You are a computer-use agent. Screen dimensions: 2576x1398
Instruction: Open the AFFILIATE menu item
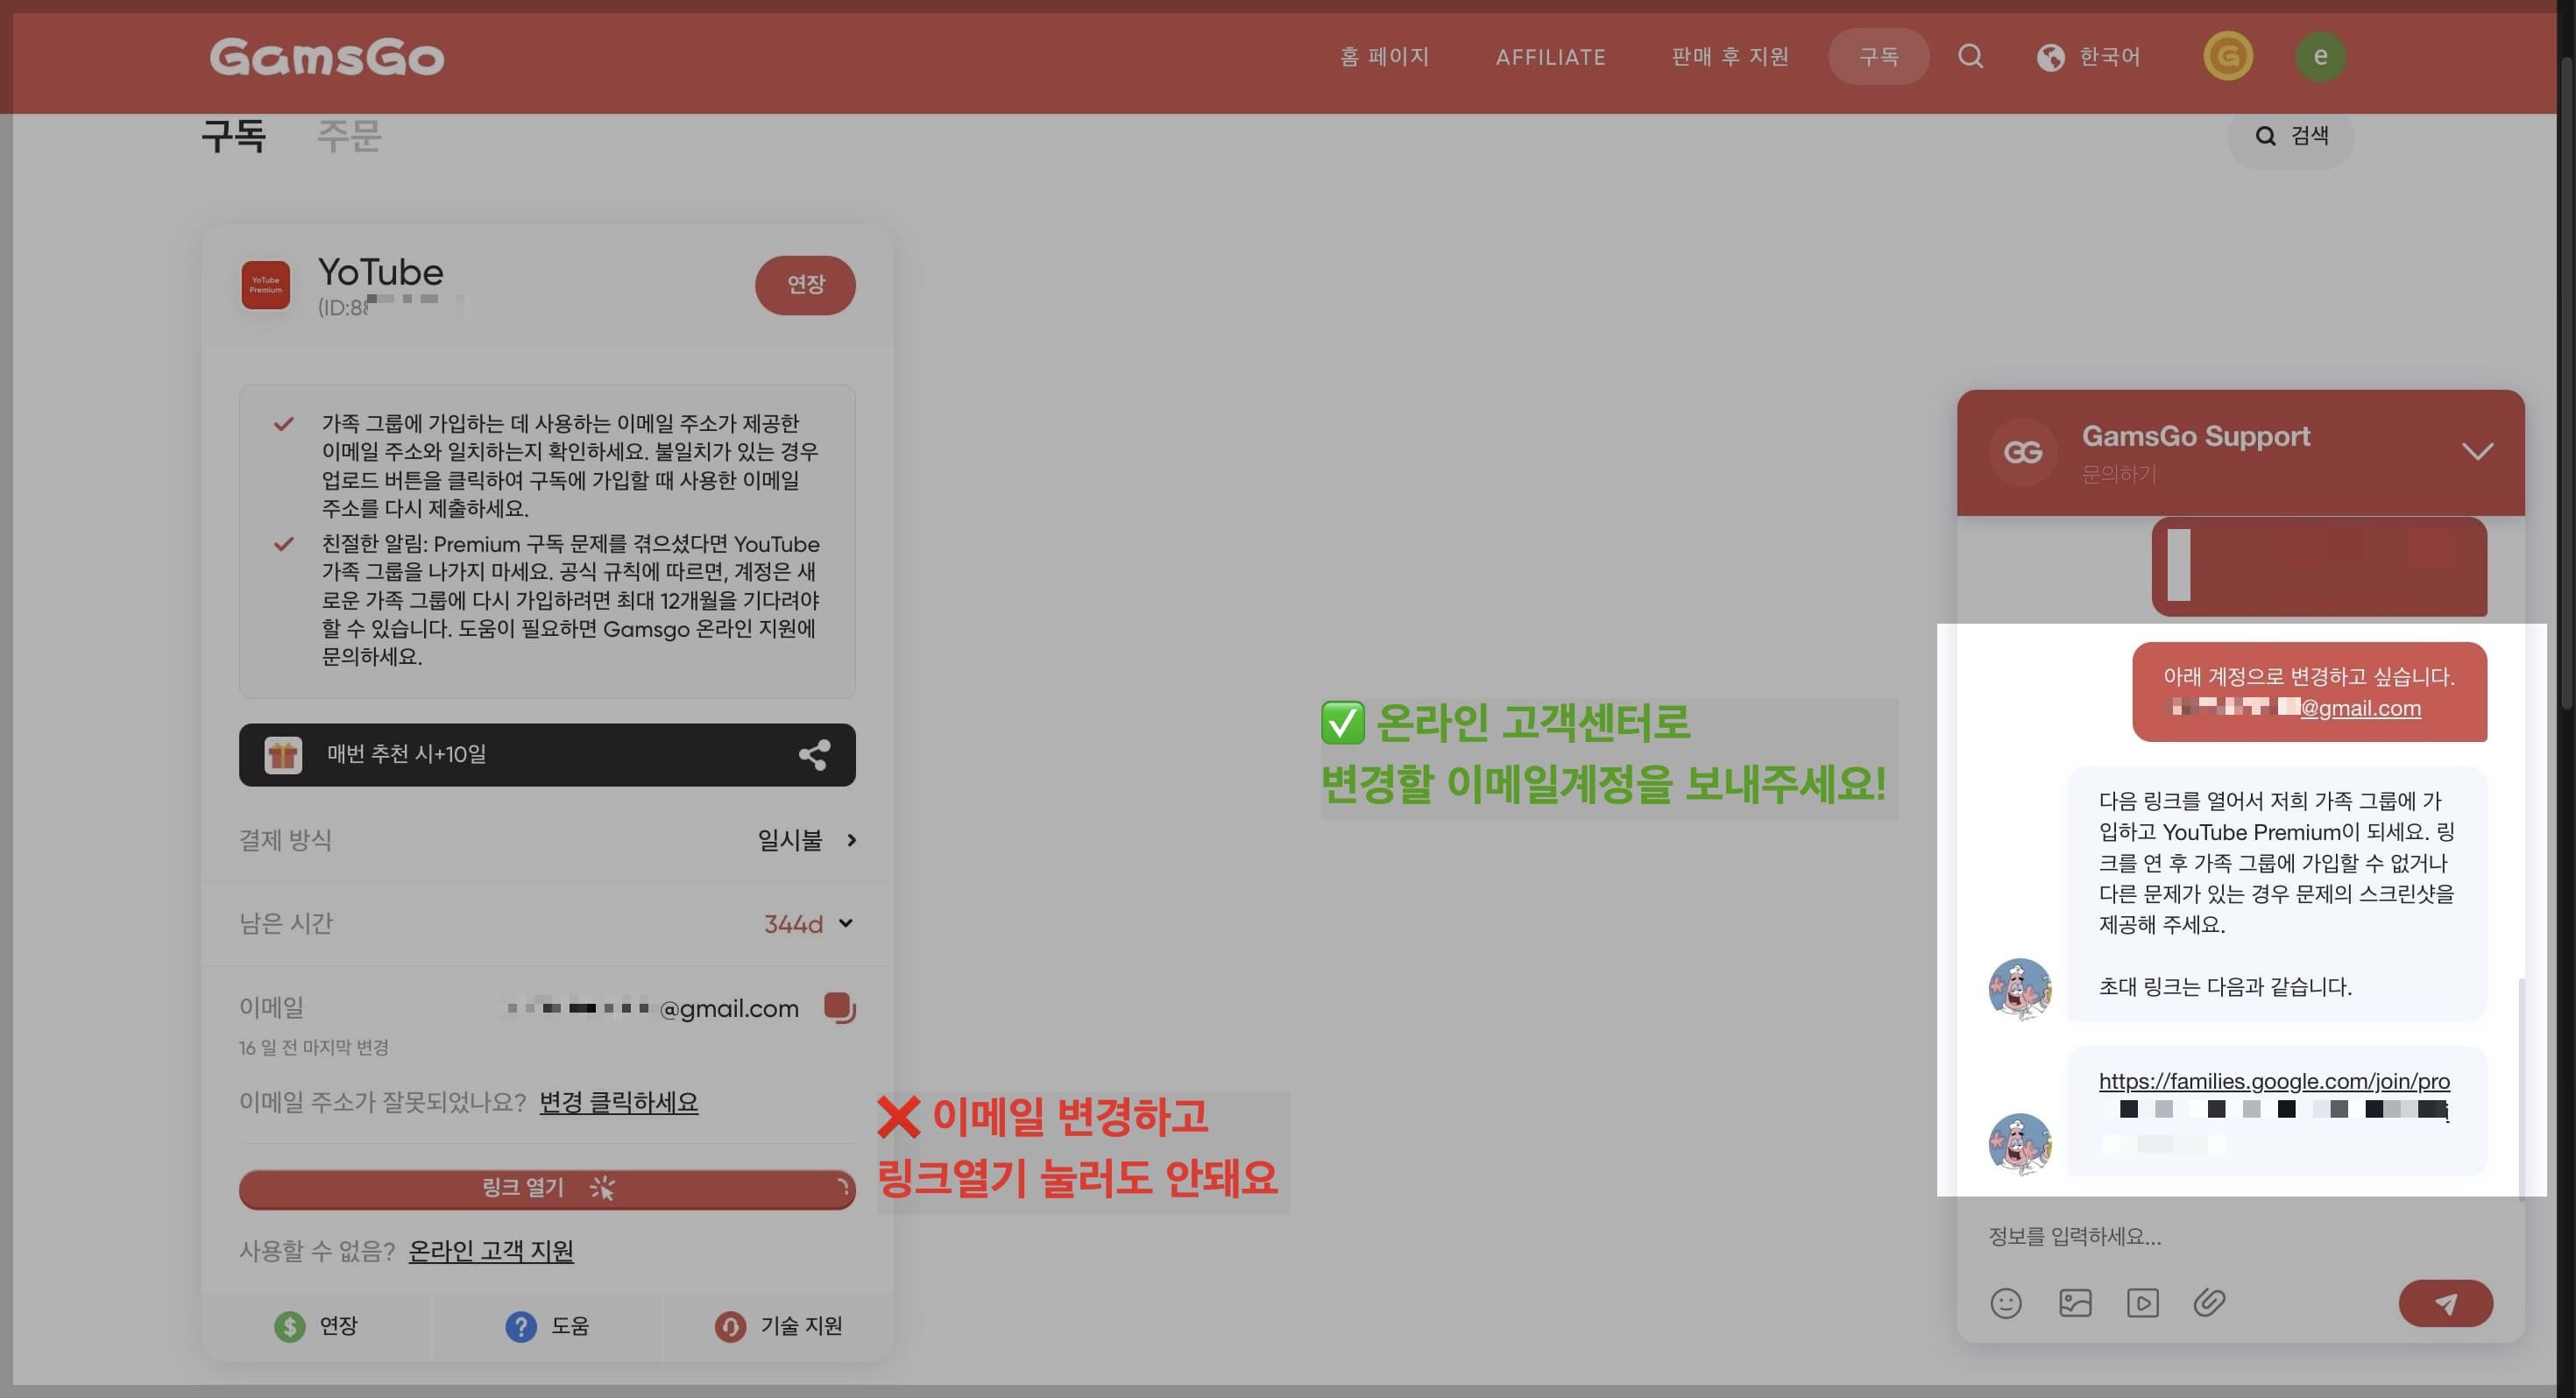click(1549, 57)
